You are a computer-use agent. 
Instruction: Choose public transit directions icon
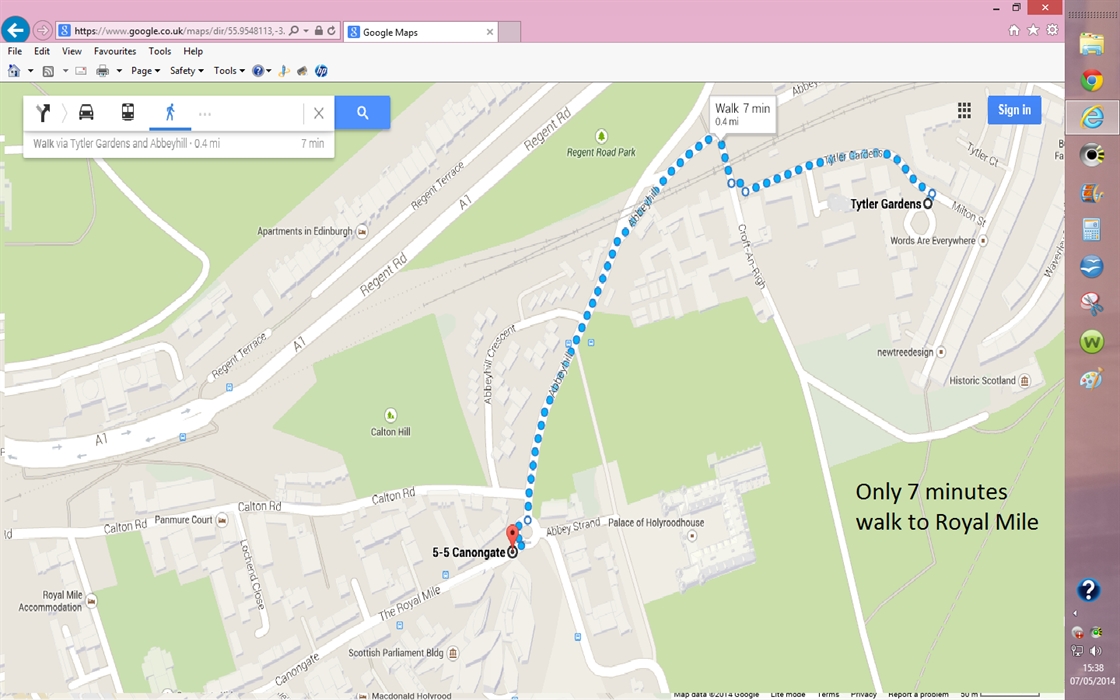tap(128, 112)
